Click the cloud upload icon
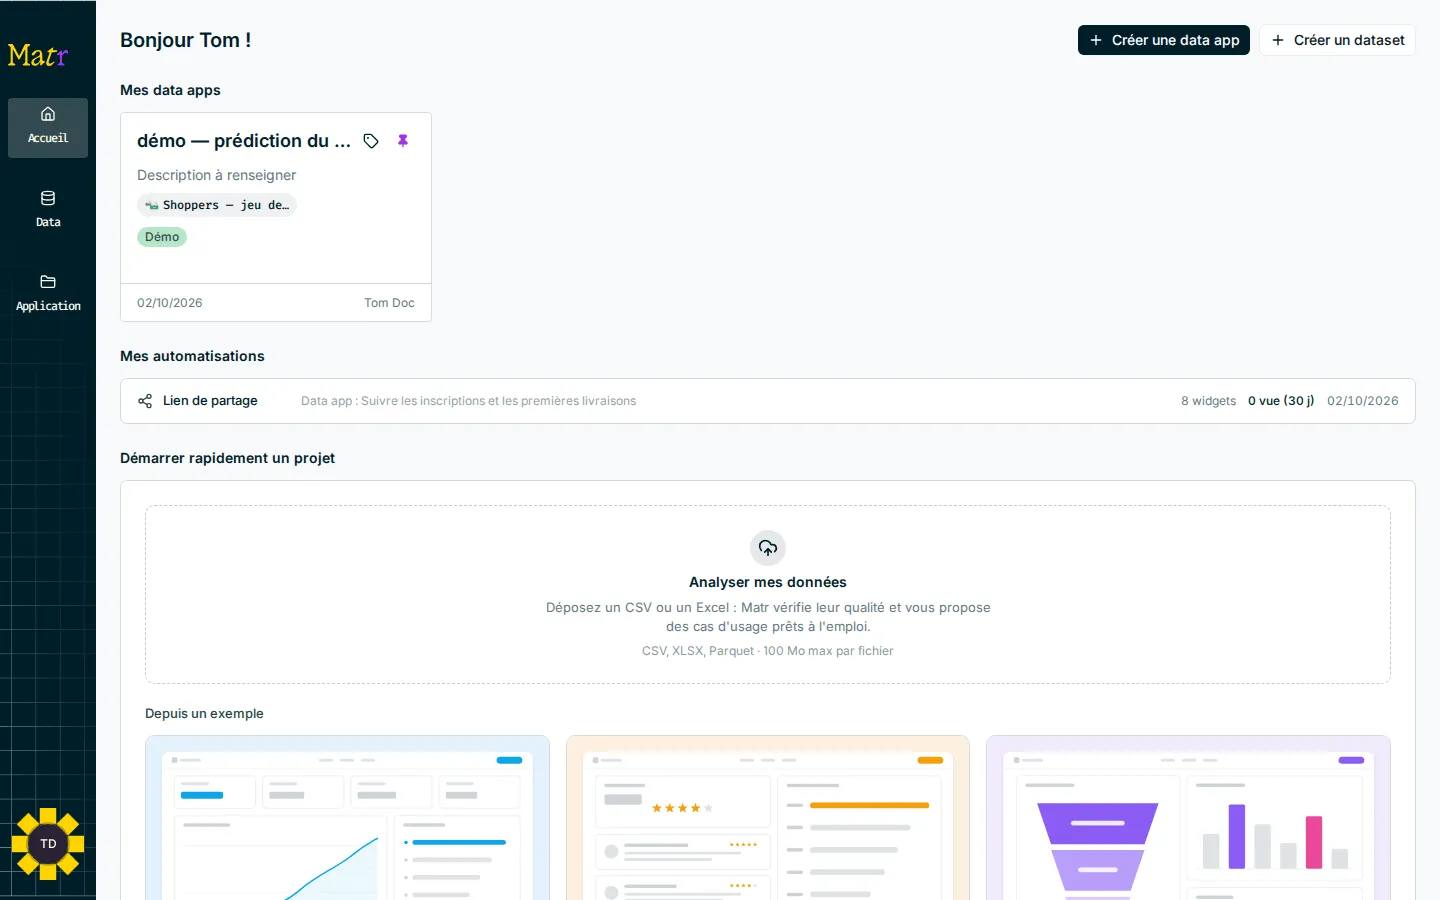 (x=768, y=548)
